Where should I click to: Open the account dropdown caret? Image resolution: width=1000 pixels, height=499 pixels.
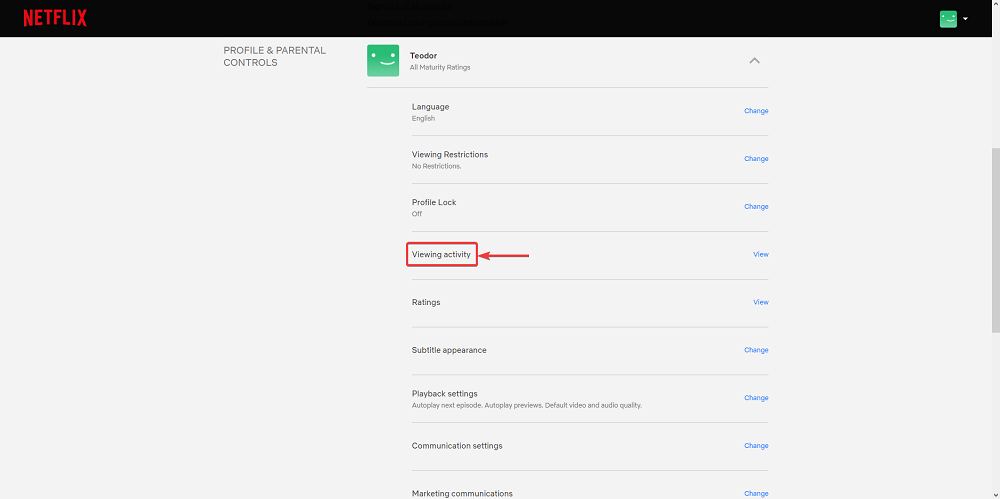[x=966, y=19]
